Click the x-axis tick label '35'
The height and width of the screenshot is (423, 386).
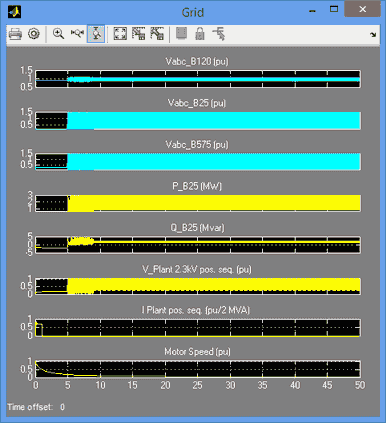click(262, 385)
